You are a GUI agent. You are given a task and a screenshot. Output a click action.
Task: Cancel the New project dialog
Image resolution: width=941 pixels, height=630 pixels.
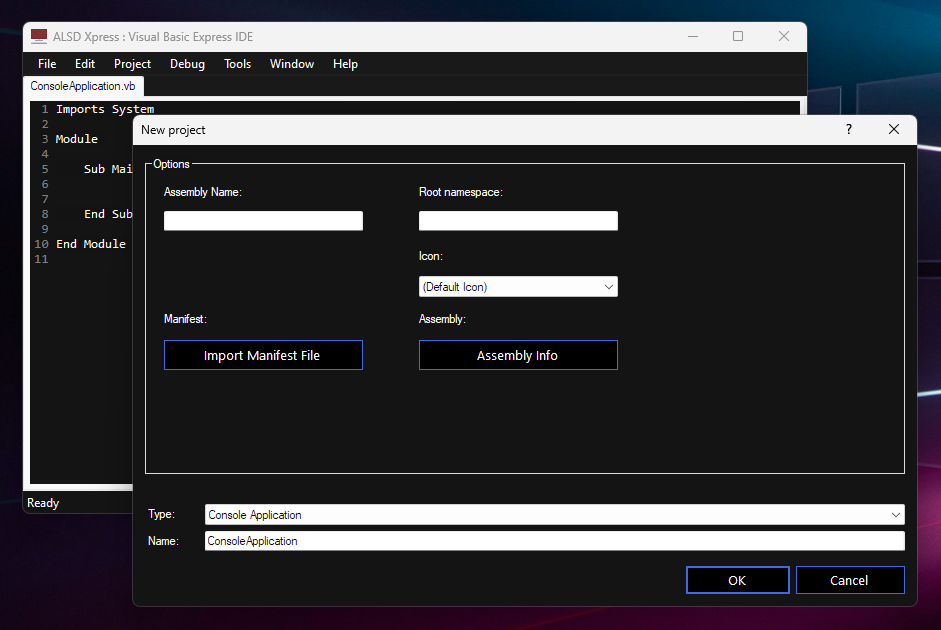(x=850, y=580)
